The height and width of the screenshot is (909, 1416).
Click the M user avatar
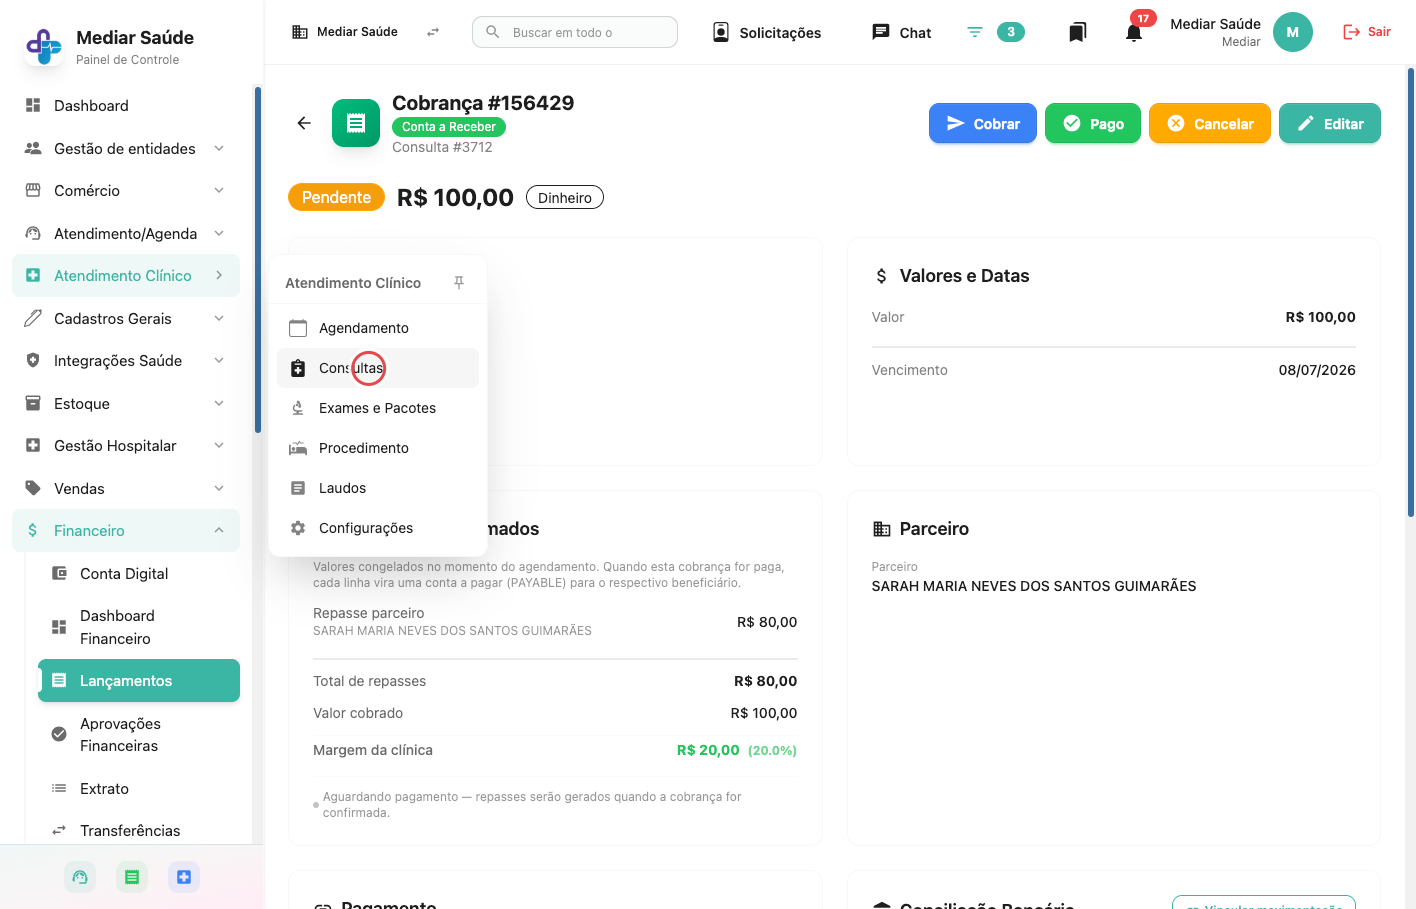(1292, 32)
